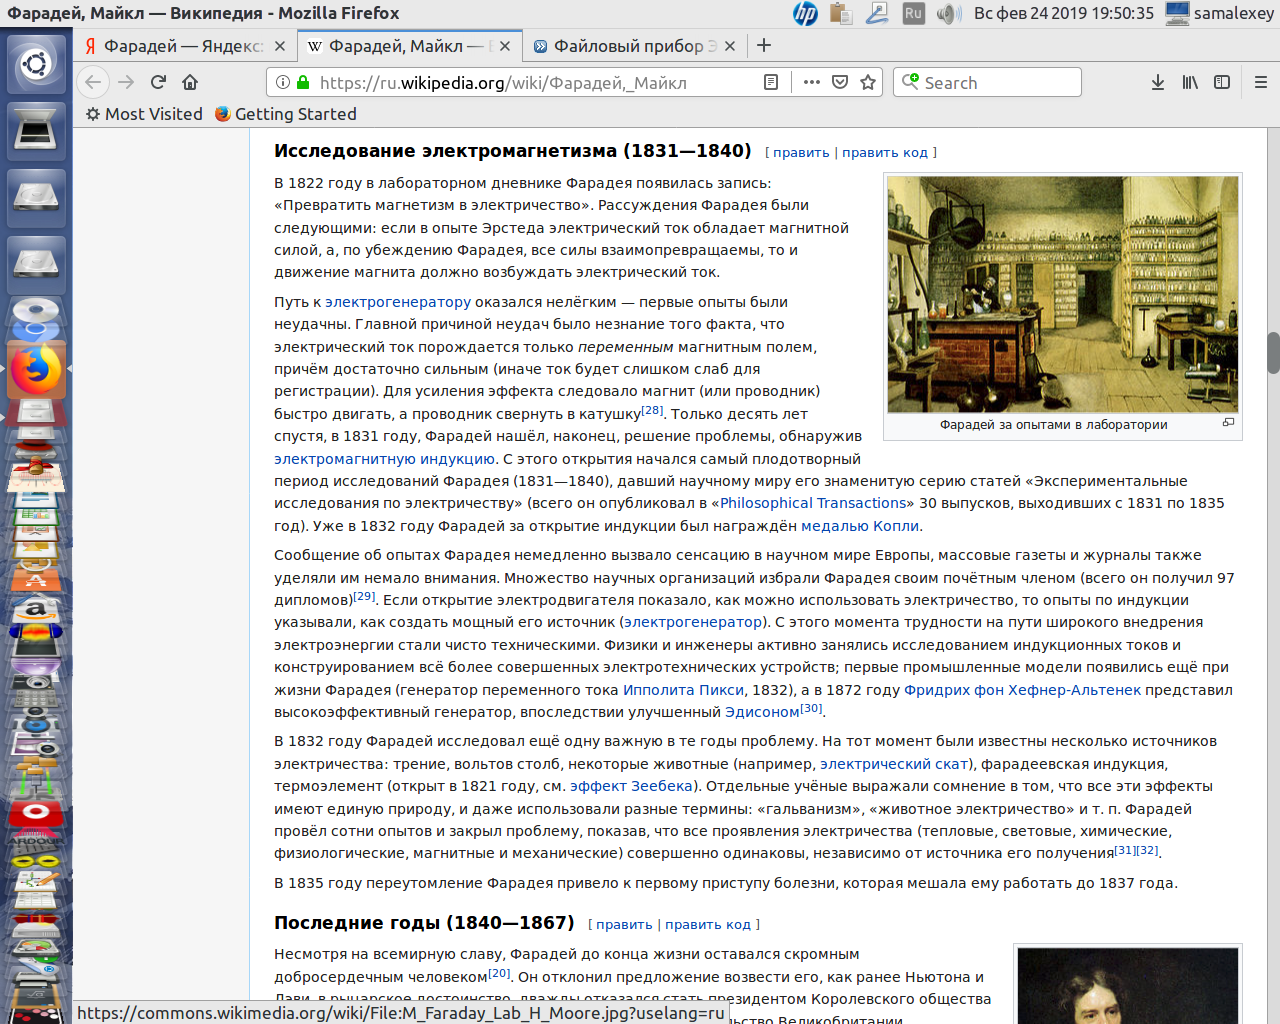Reload the current Wikipedia page
Viewport: 1280px width, 1024px height.
pos(158,82)
